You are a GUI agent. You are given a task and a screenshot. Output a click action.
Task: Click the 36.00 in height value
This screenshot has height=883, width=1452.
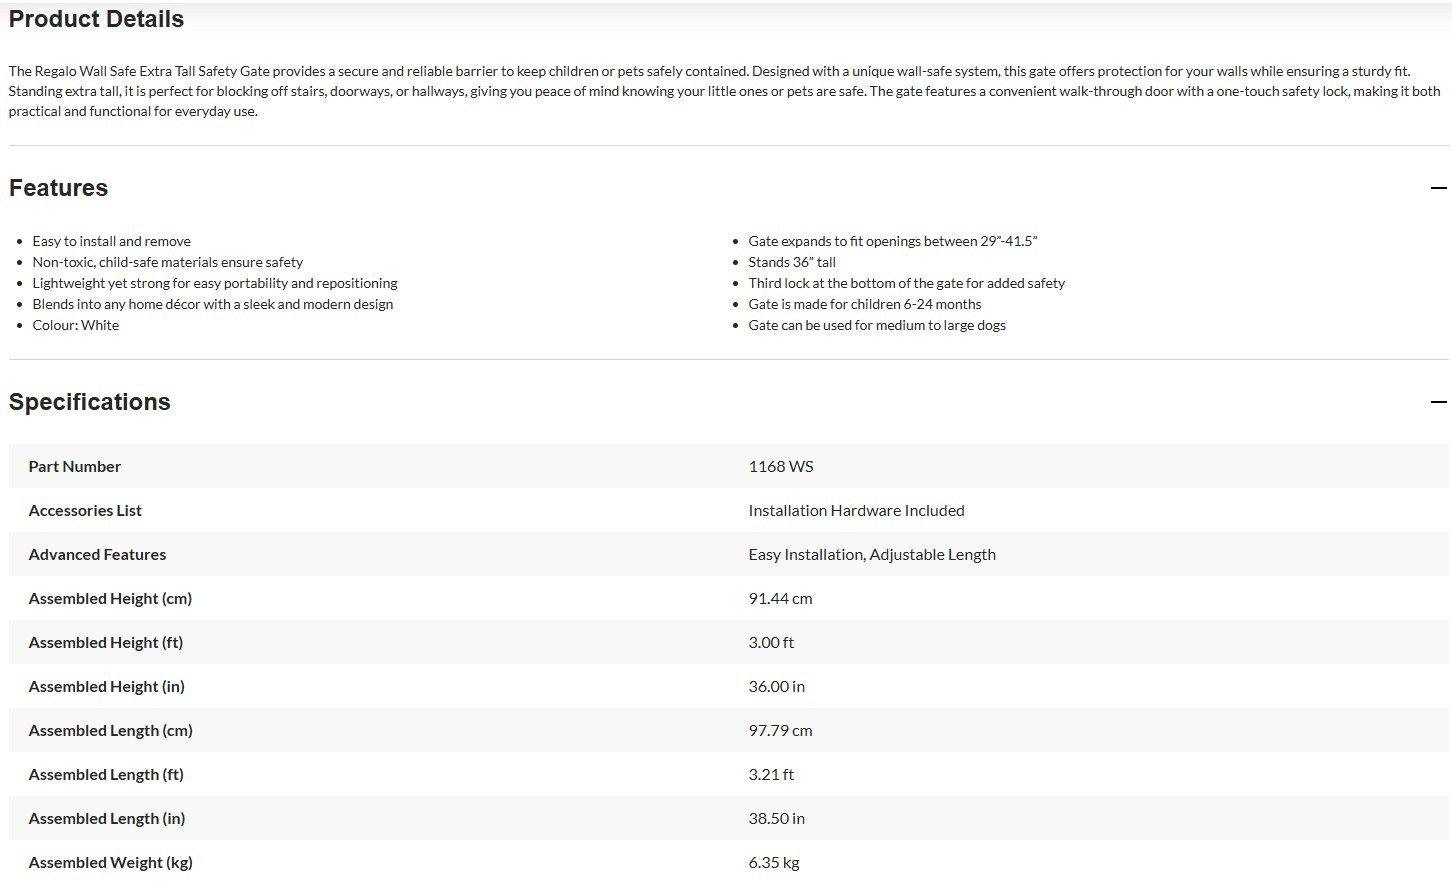pos(777,686)
